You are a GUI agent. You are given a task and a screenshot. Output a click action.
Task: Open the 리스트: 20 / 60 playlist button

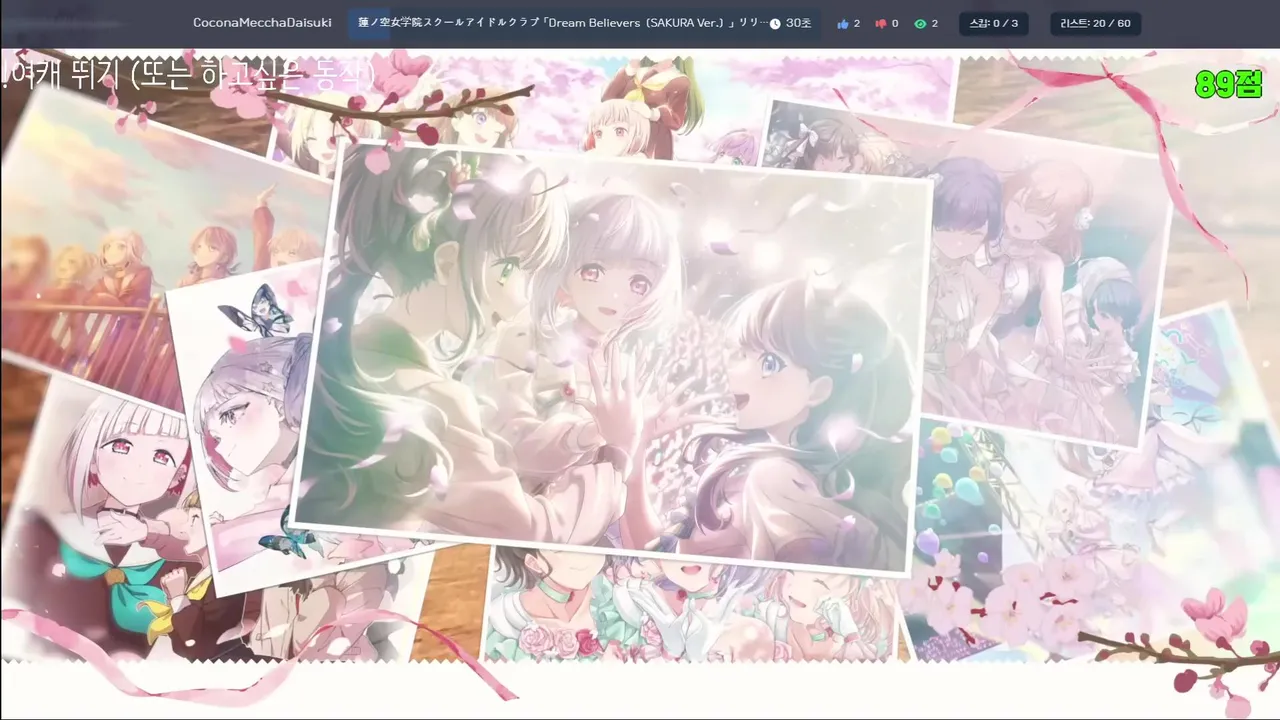coord(1096,23)
